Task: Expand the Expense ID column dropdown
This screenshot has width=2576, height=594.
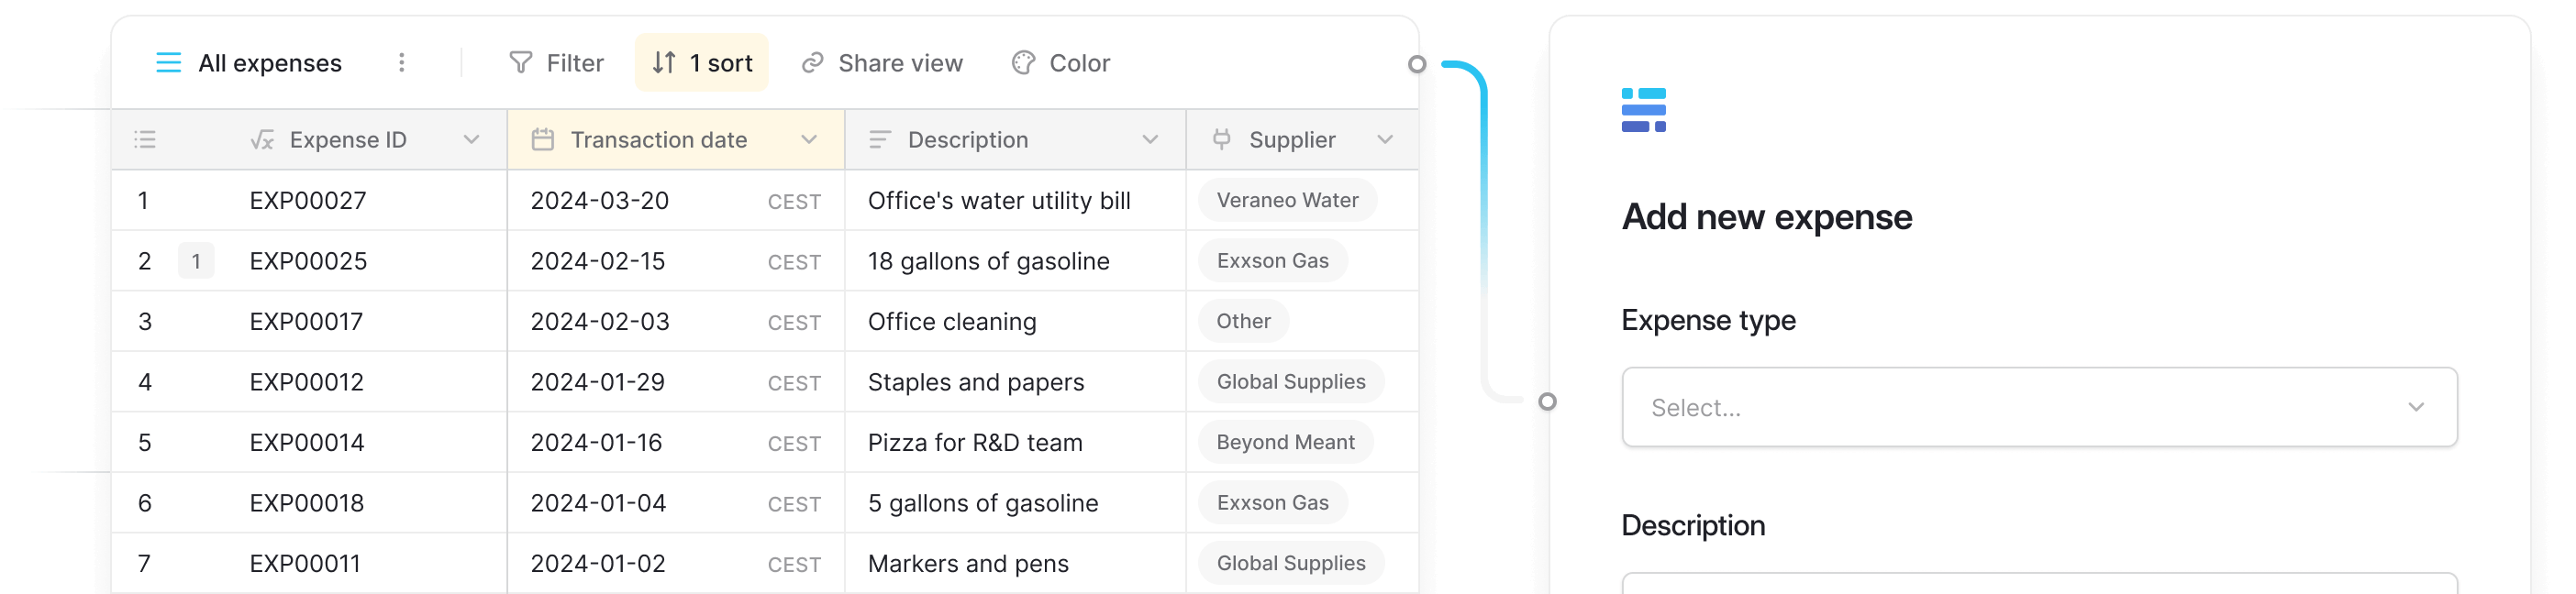Action: [471, 140]
